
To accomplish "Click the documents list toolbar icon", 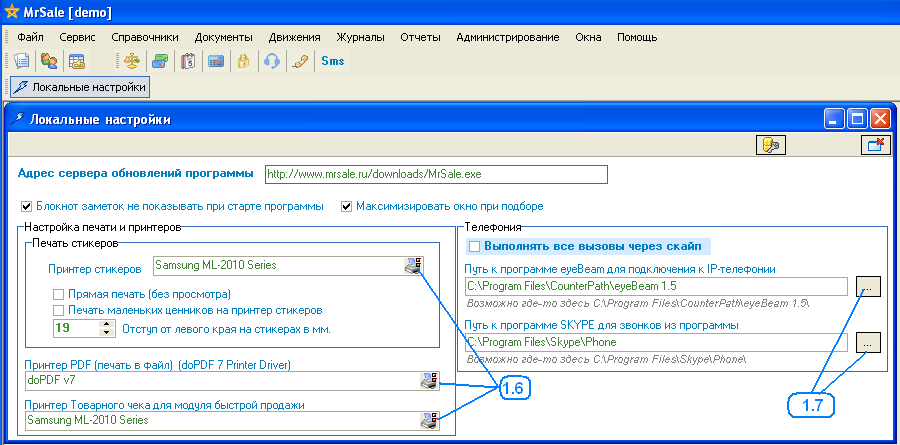I will pyautogui.click(x=22, y=61).
